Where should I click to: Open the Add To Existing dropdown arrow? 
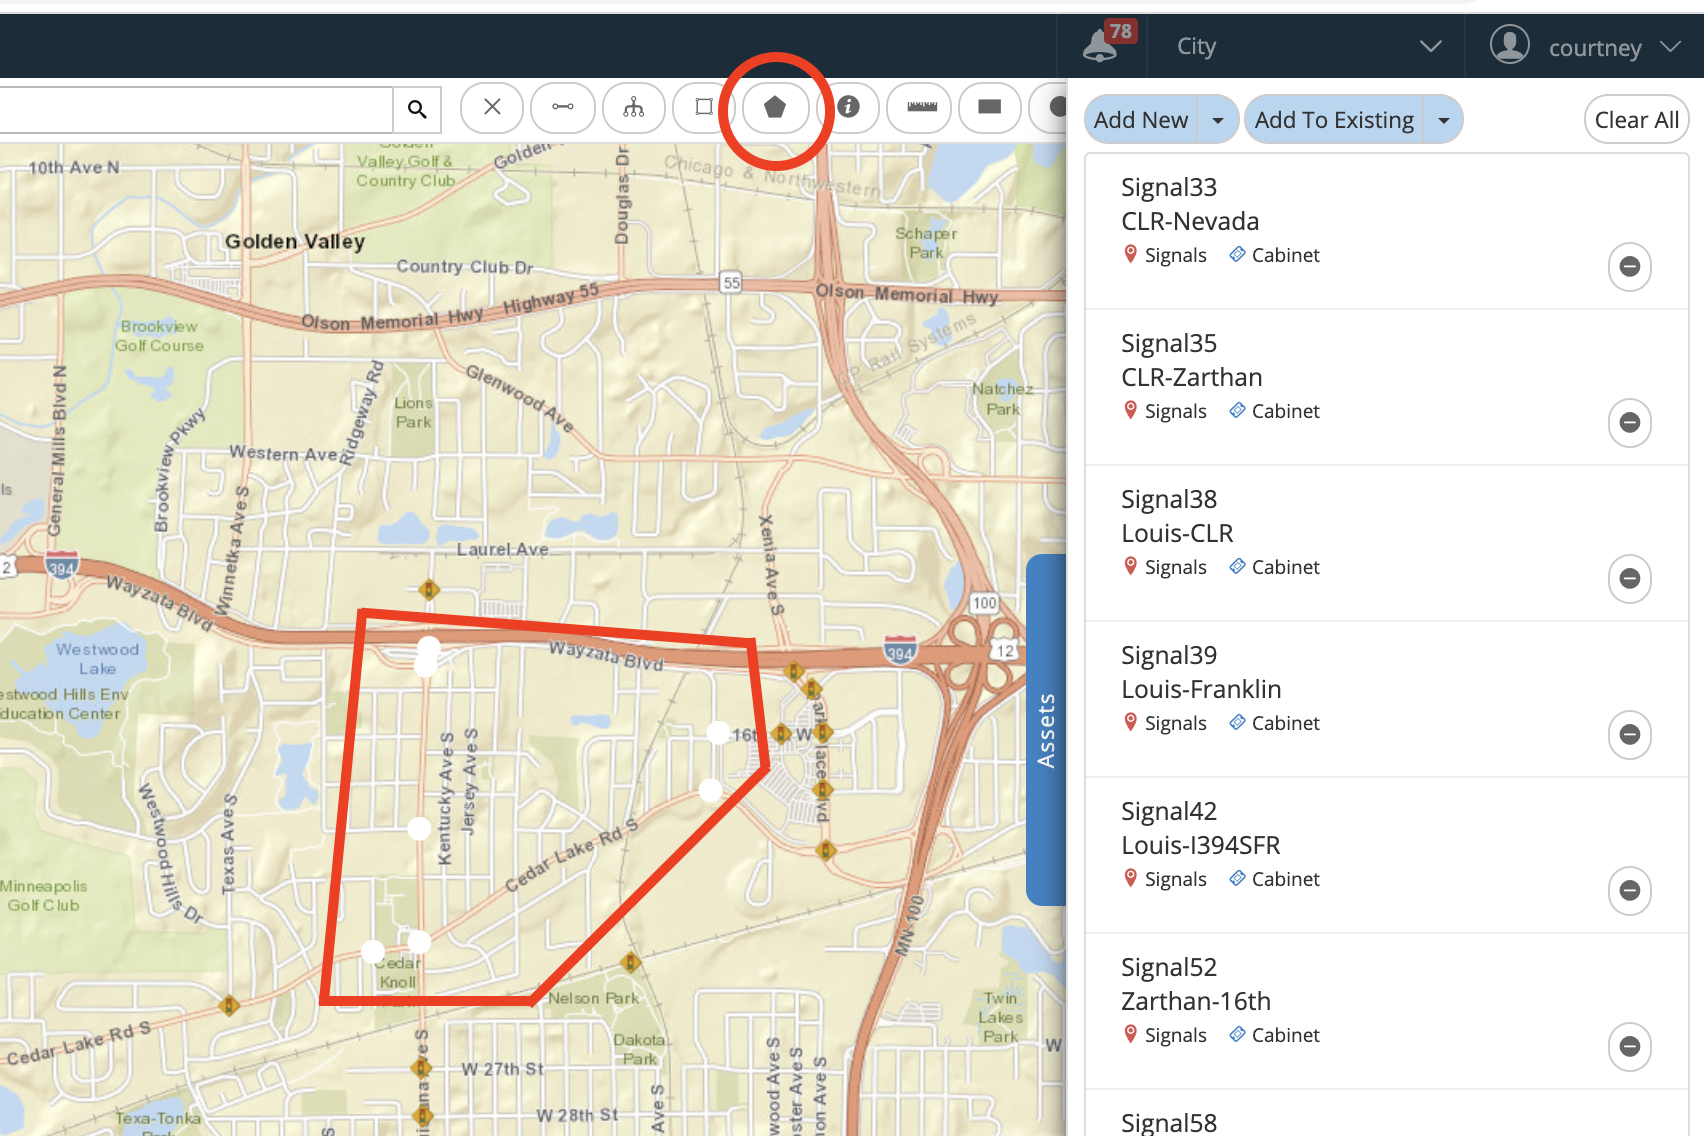pyautogui.click(x=1443, y=120)
